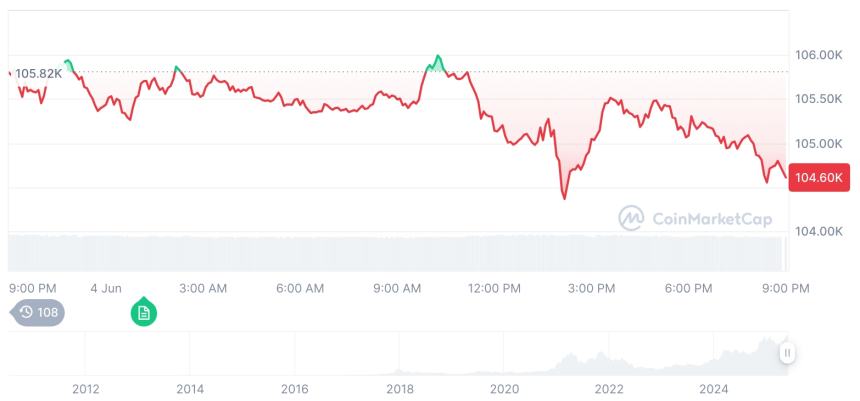Select 2022 on the year navigator
The height and width of the screenshot is (401, 860).
tap(608, 388)
